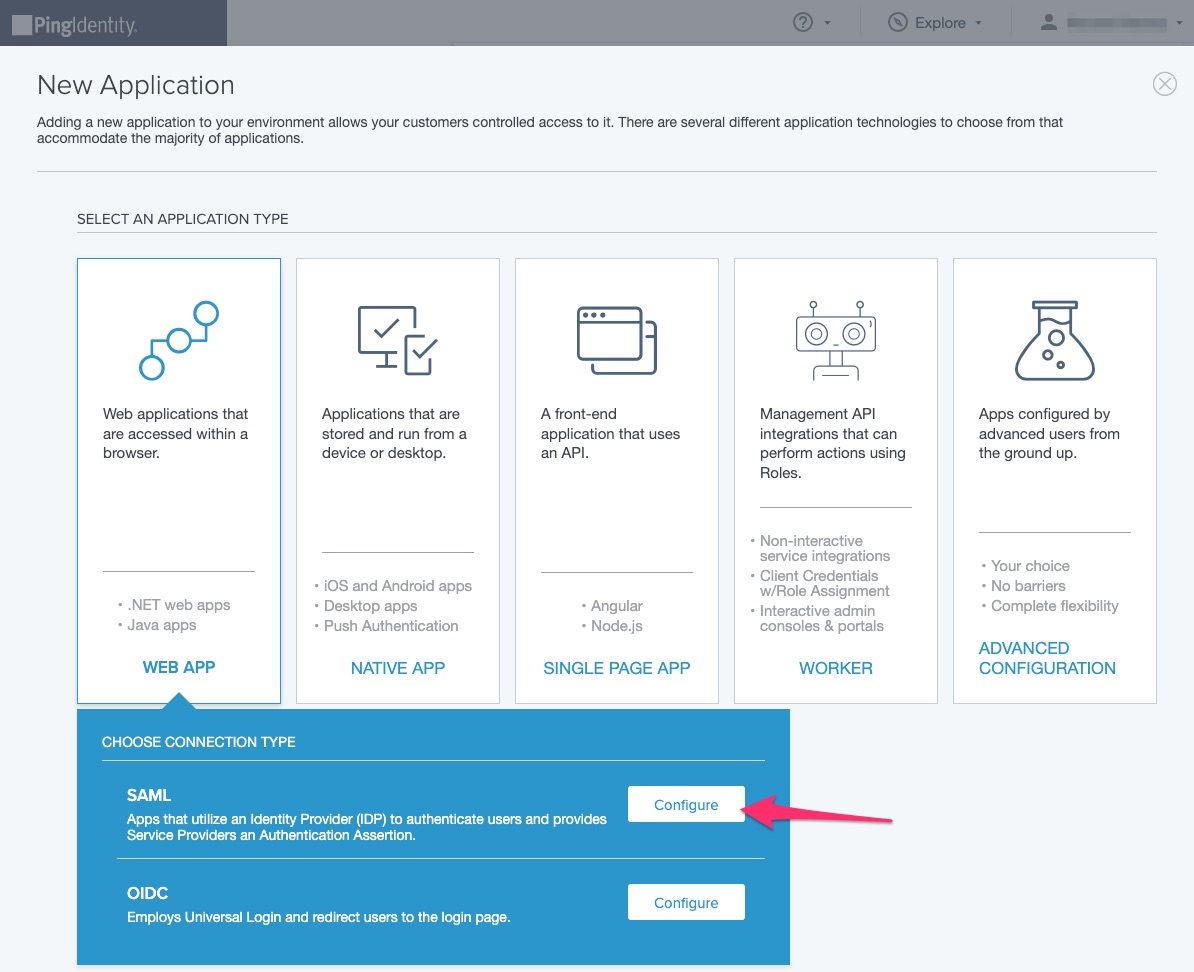Choose the WORKER application type
The width and height of the screenshot is (1194, 972).
point(835,667)
